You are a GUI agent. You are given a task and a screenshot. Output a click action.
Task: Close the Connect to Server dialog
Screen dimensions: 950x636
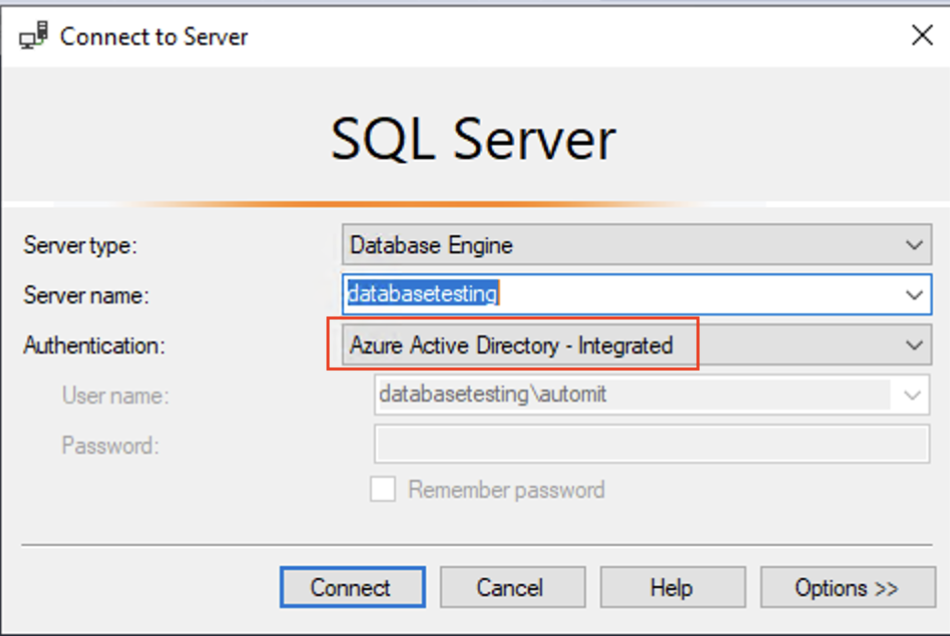pos(921,37)
